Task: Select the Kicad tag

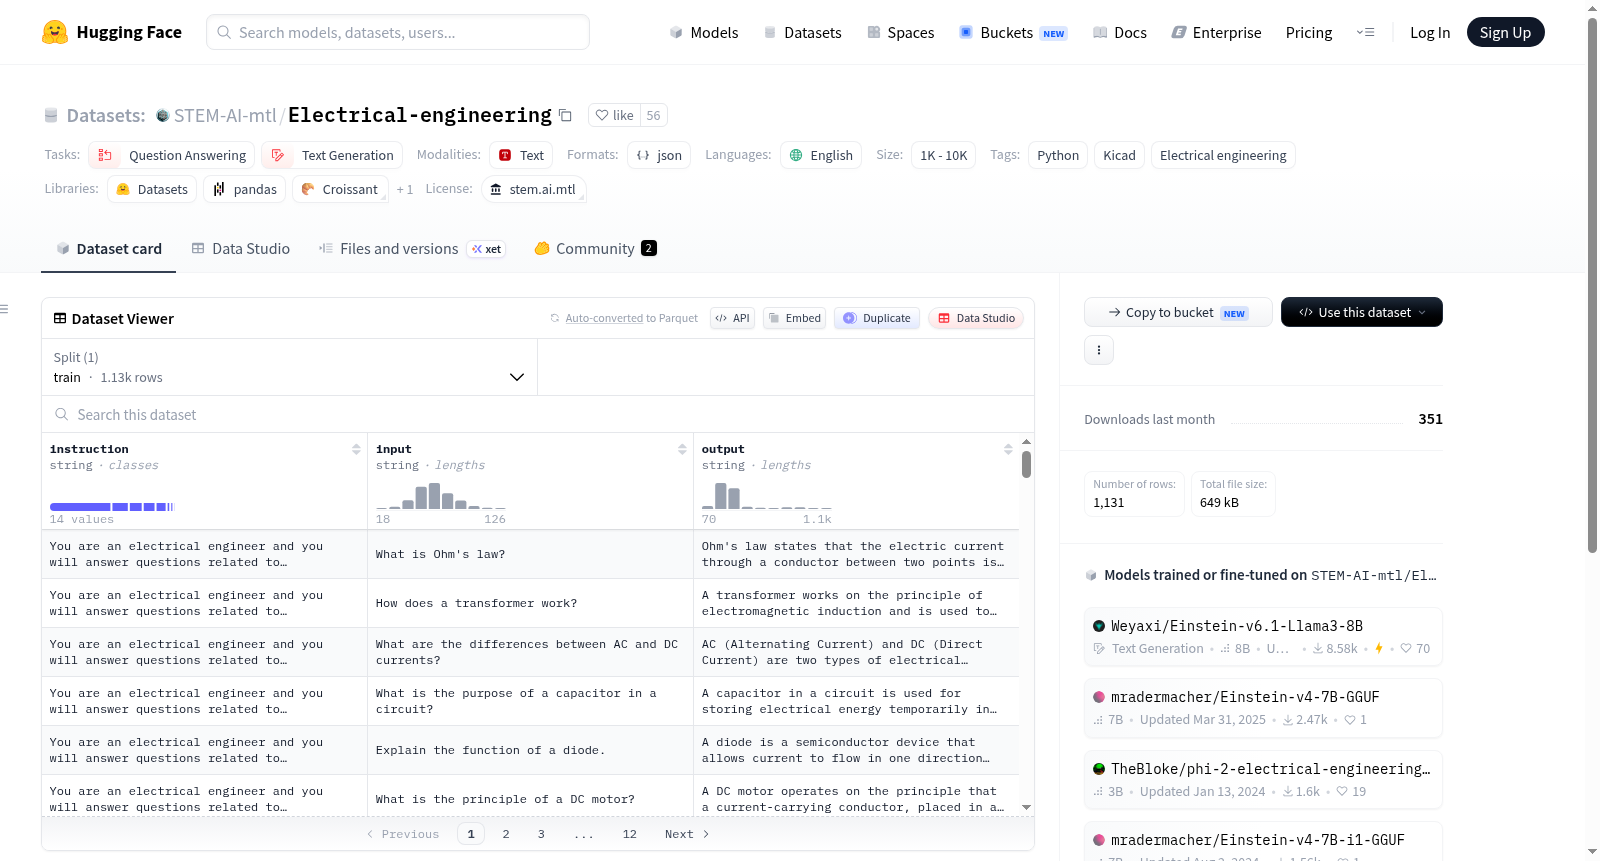Action: (1119, 155)
